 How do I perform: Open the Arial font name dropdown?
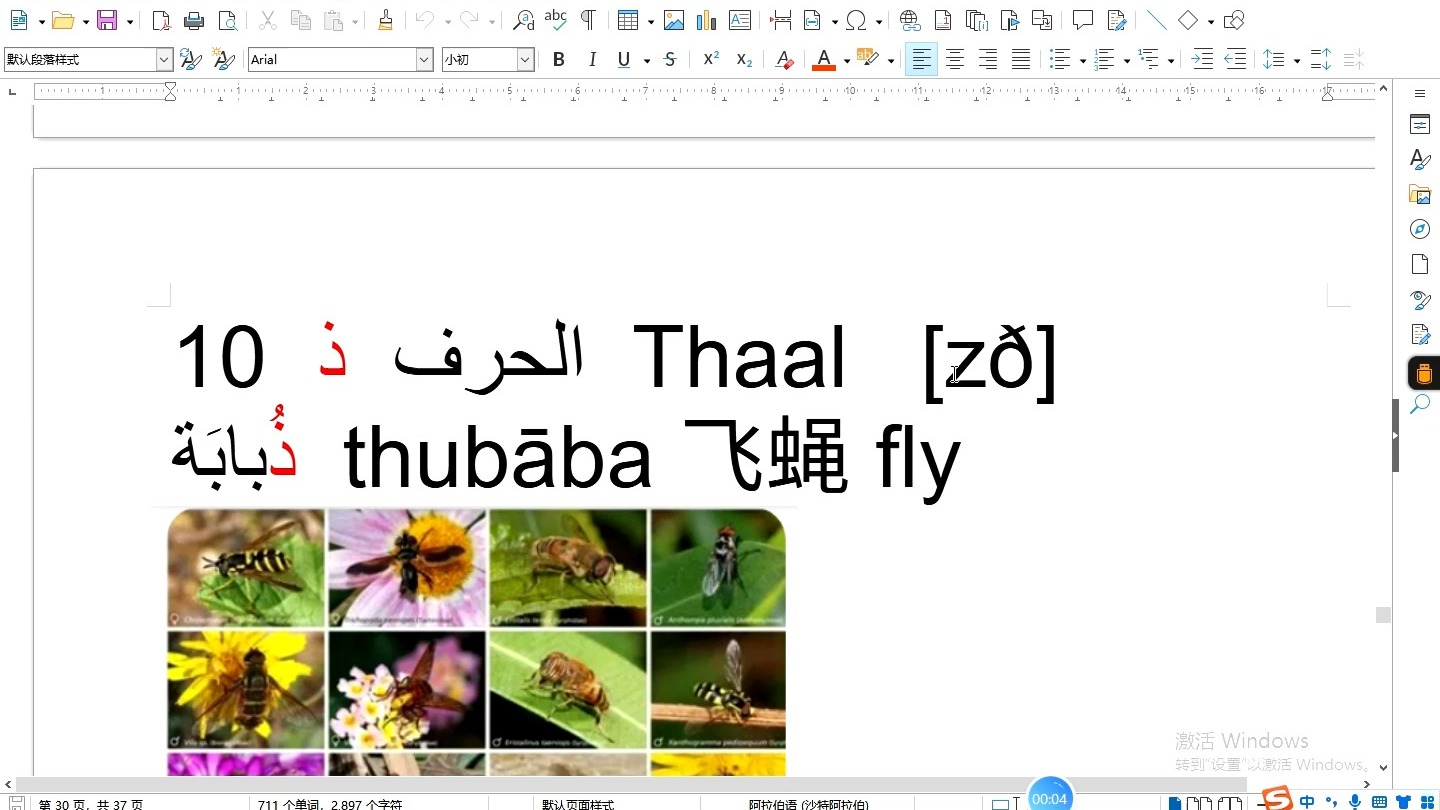pyautogui.click(x=424, y=60)
